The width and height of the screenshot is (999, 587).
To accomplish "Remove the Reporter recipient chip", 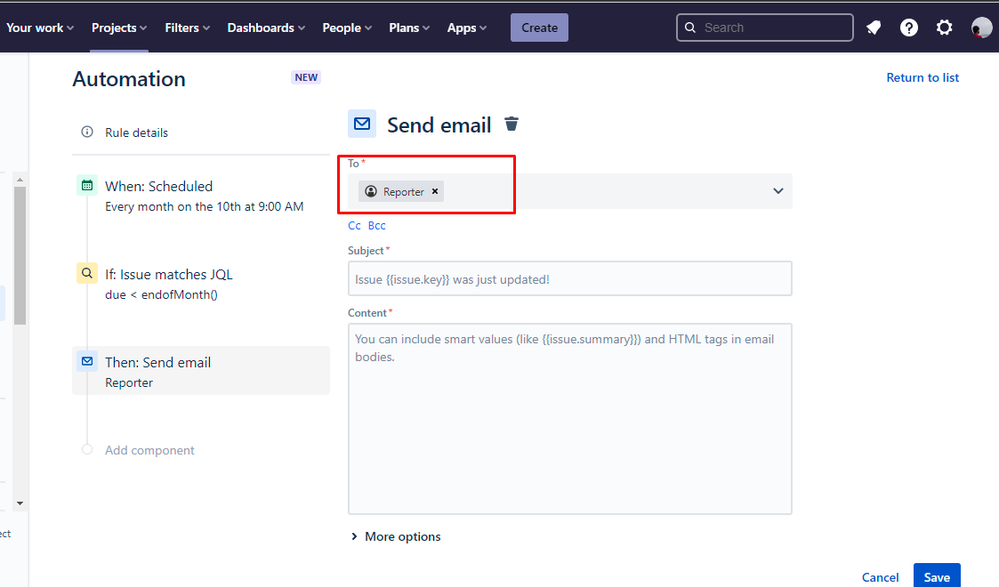I will (435, 191).
